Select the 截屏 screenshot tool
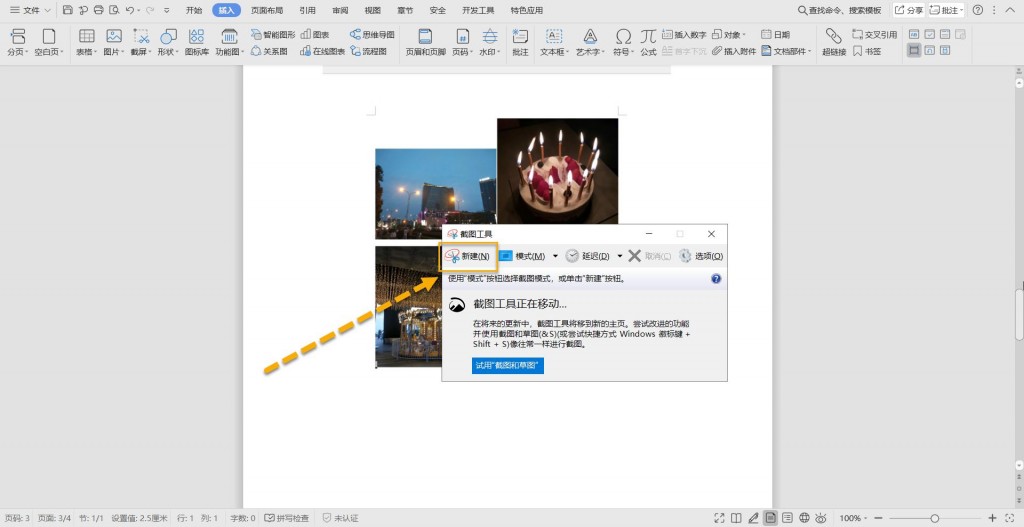The height and width of the screenshot is (527, 1024). (x=140, y=42)
